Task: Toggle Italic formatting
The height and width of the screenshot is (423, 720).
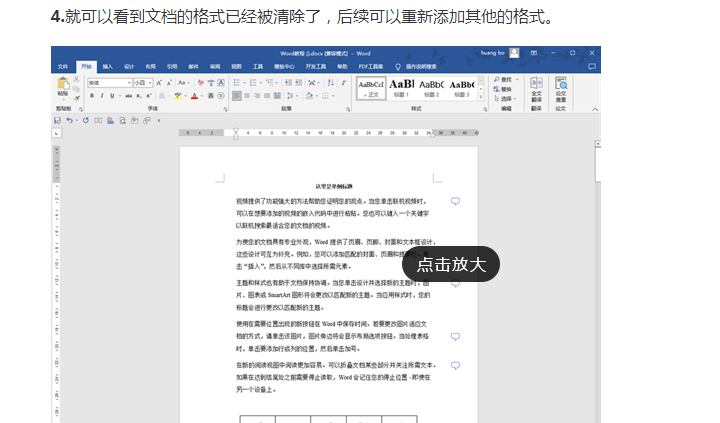Action: point(102,96)
